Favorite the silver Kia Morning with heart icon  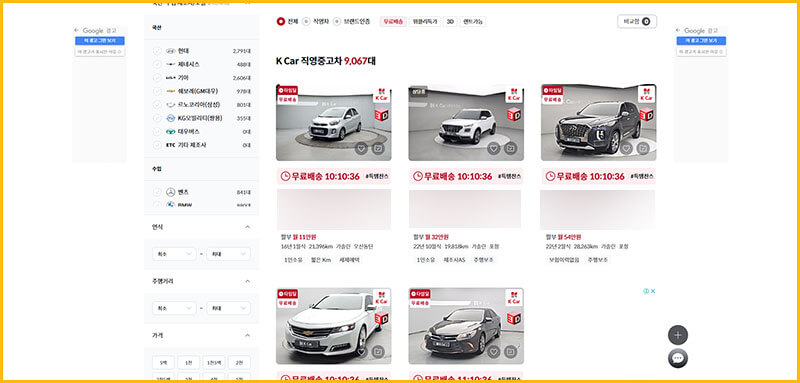tap(361, 148)
